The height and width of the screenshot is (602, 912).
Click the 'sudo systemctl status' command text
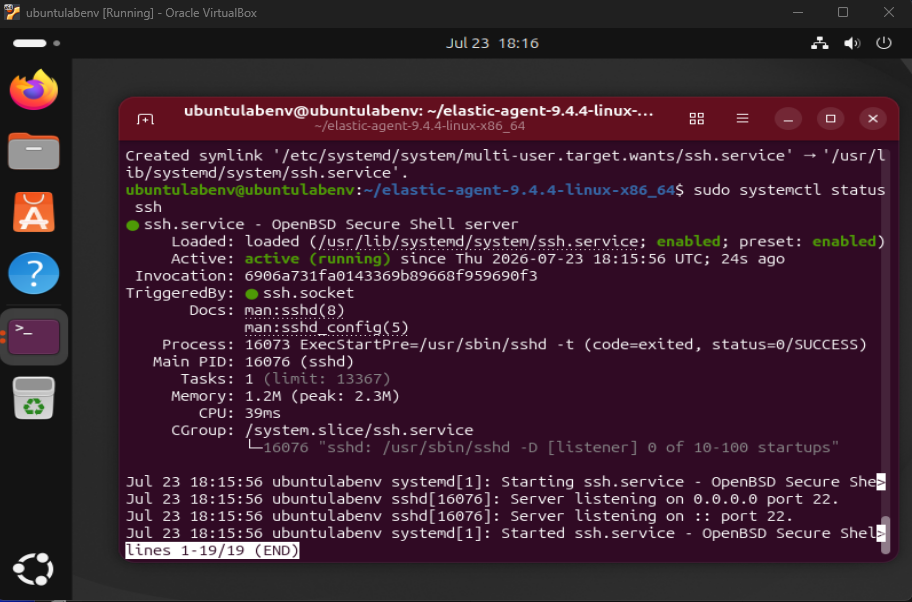pyautogui.click(x=789, y=190)
